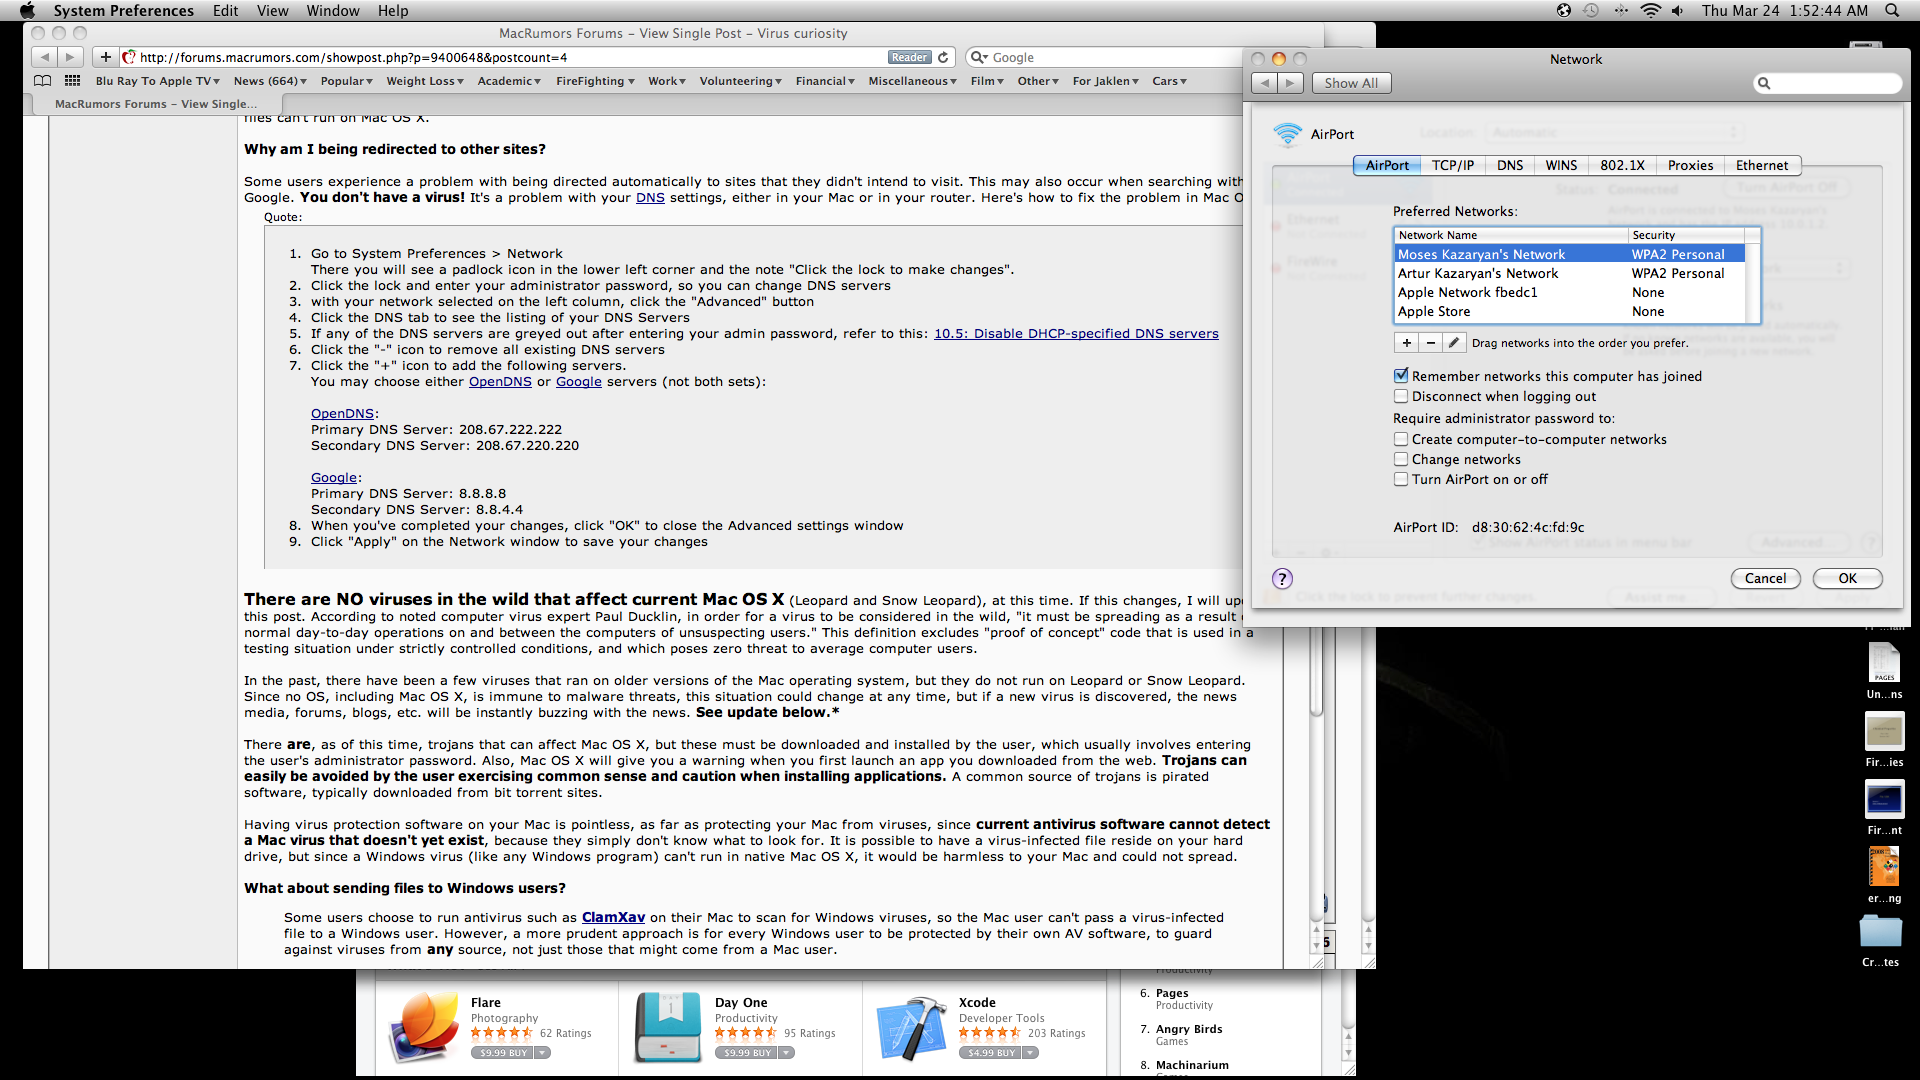
Task: Click the OK button in Network dialog
Action: click(x=1847, y=578)
